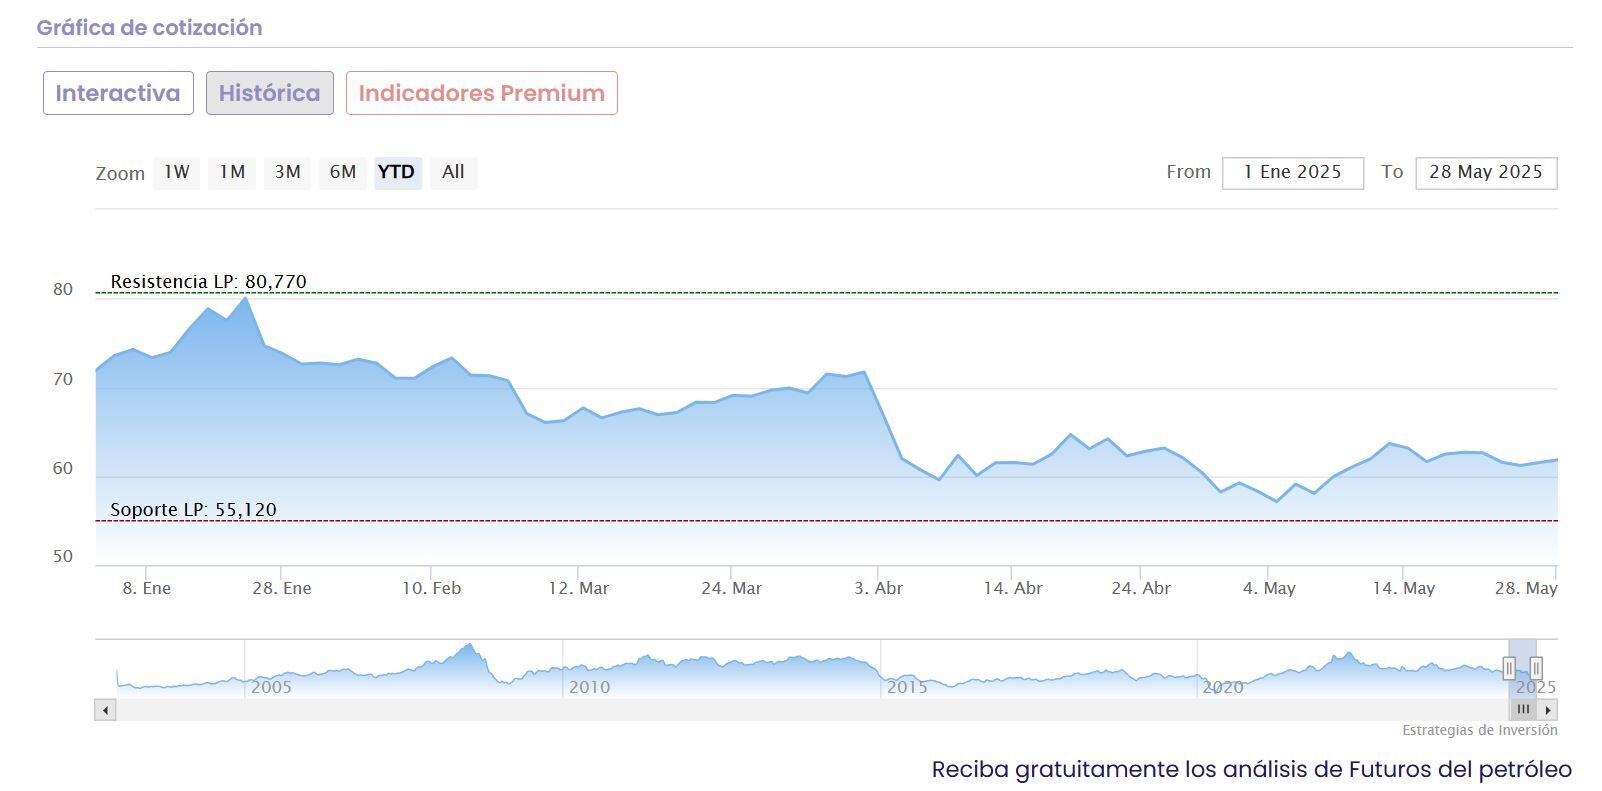Click the navigator scrollbar right arrow
The image size is (1602, 791).
pyautogui.click(x=1548, y=710)
